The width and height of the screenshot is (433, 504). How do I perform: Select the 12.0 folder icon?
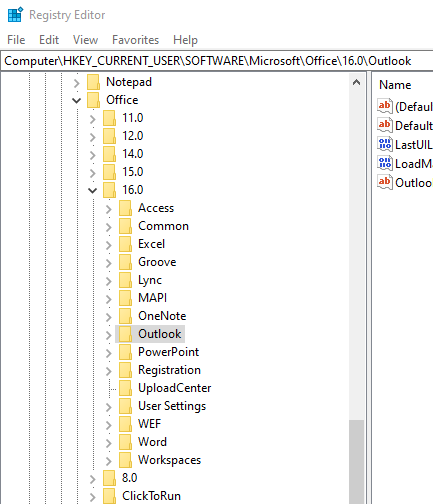tap(109, 136)
